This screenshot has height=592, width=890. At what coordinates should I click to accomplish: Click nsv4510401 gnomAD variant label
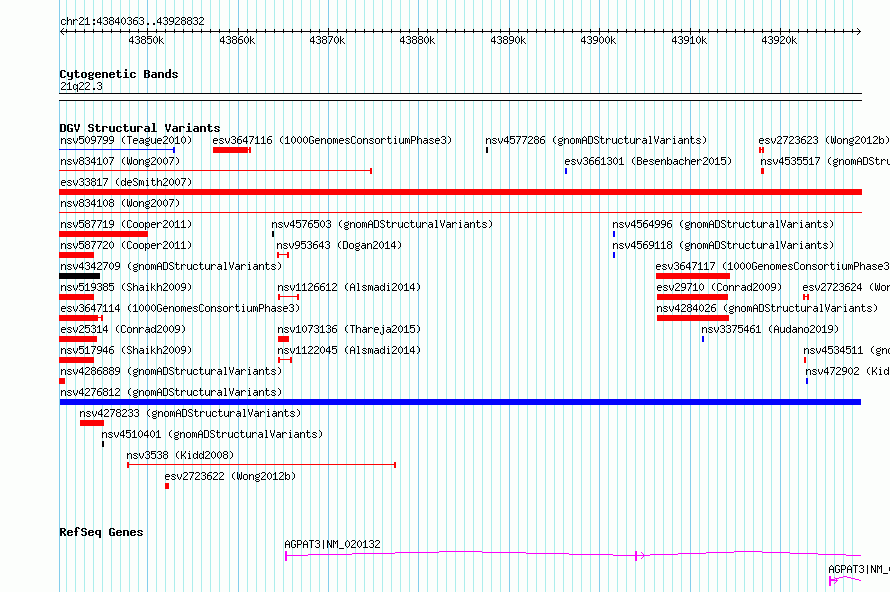tap(212, 434)
